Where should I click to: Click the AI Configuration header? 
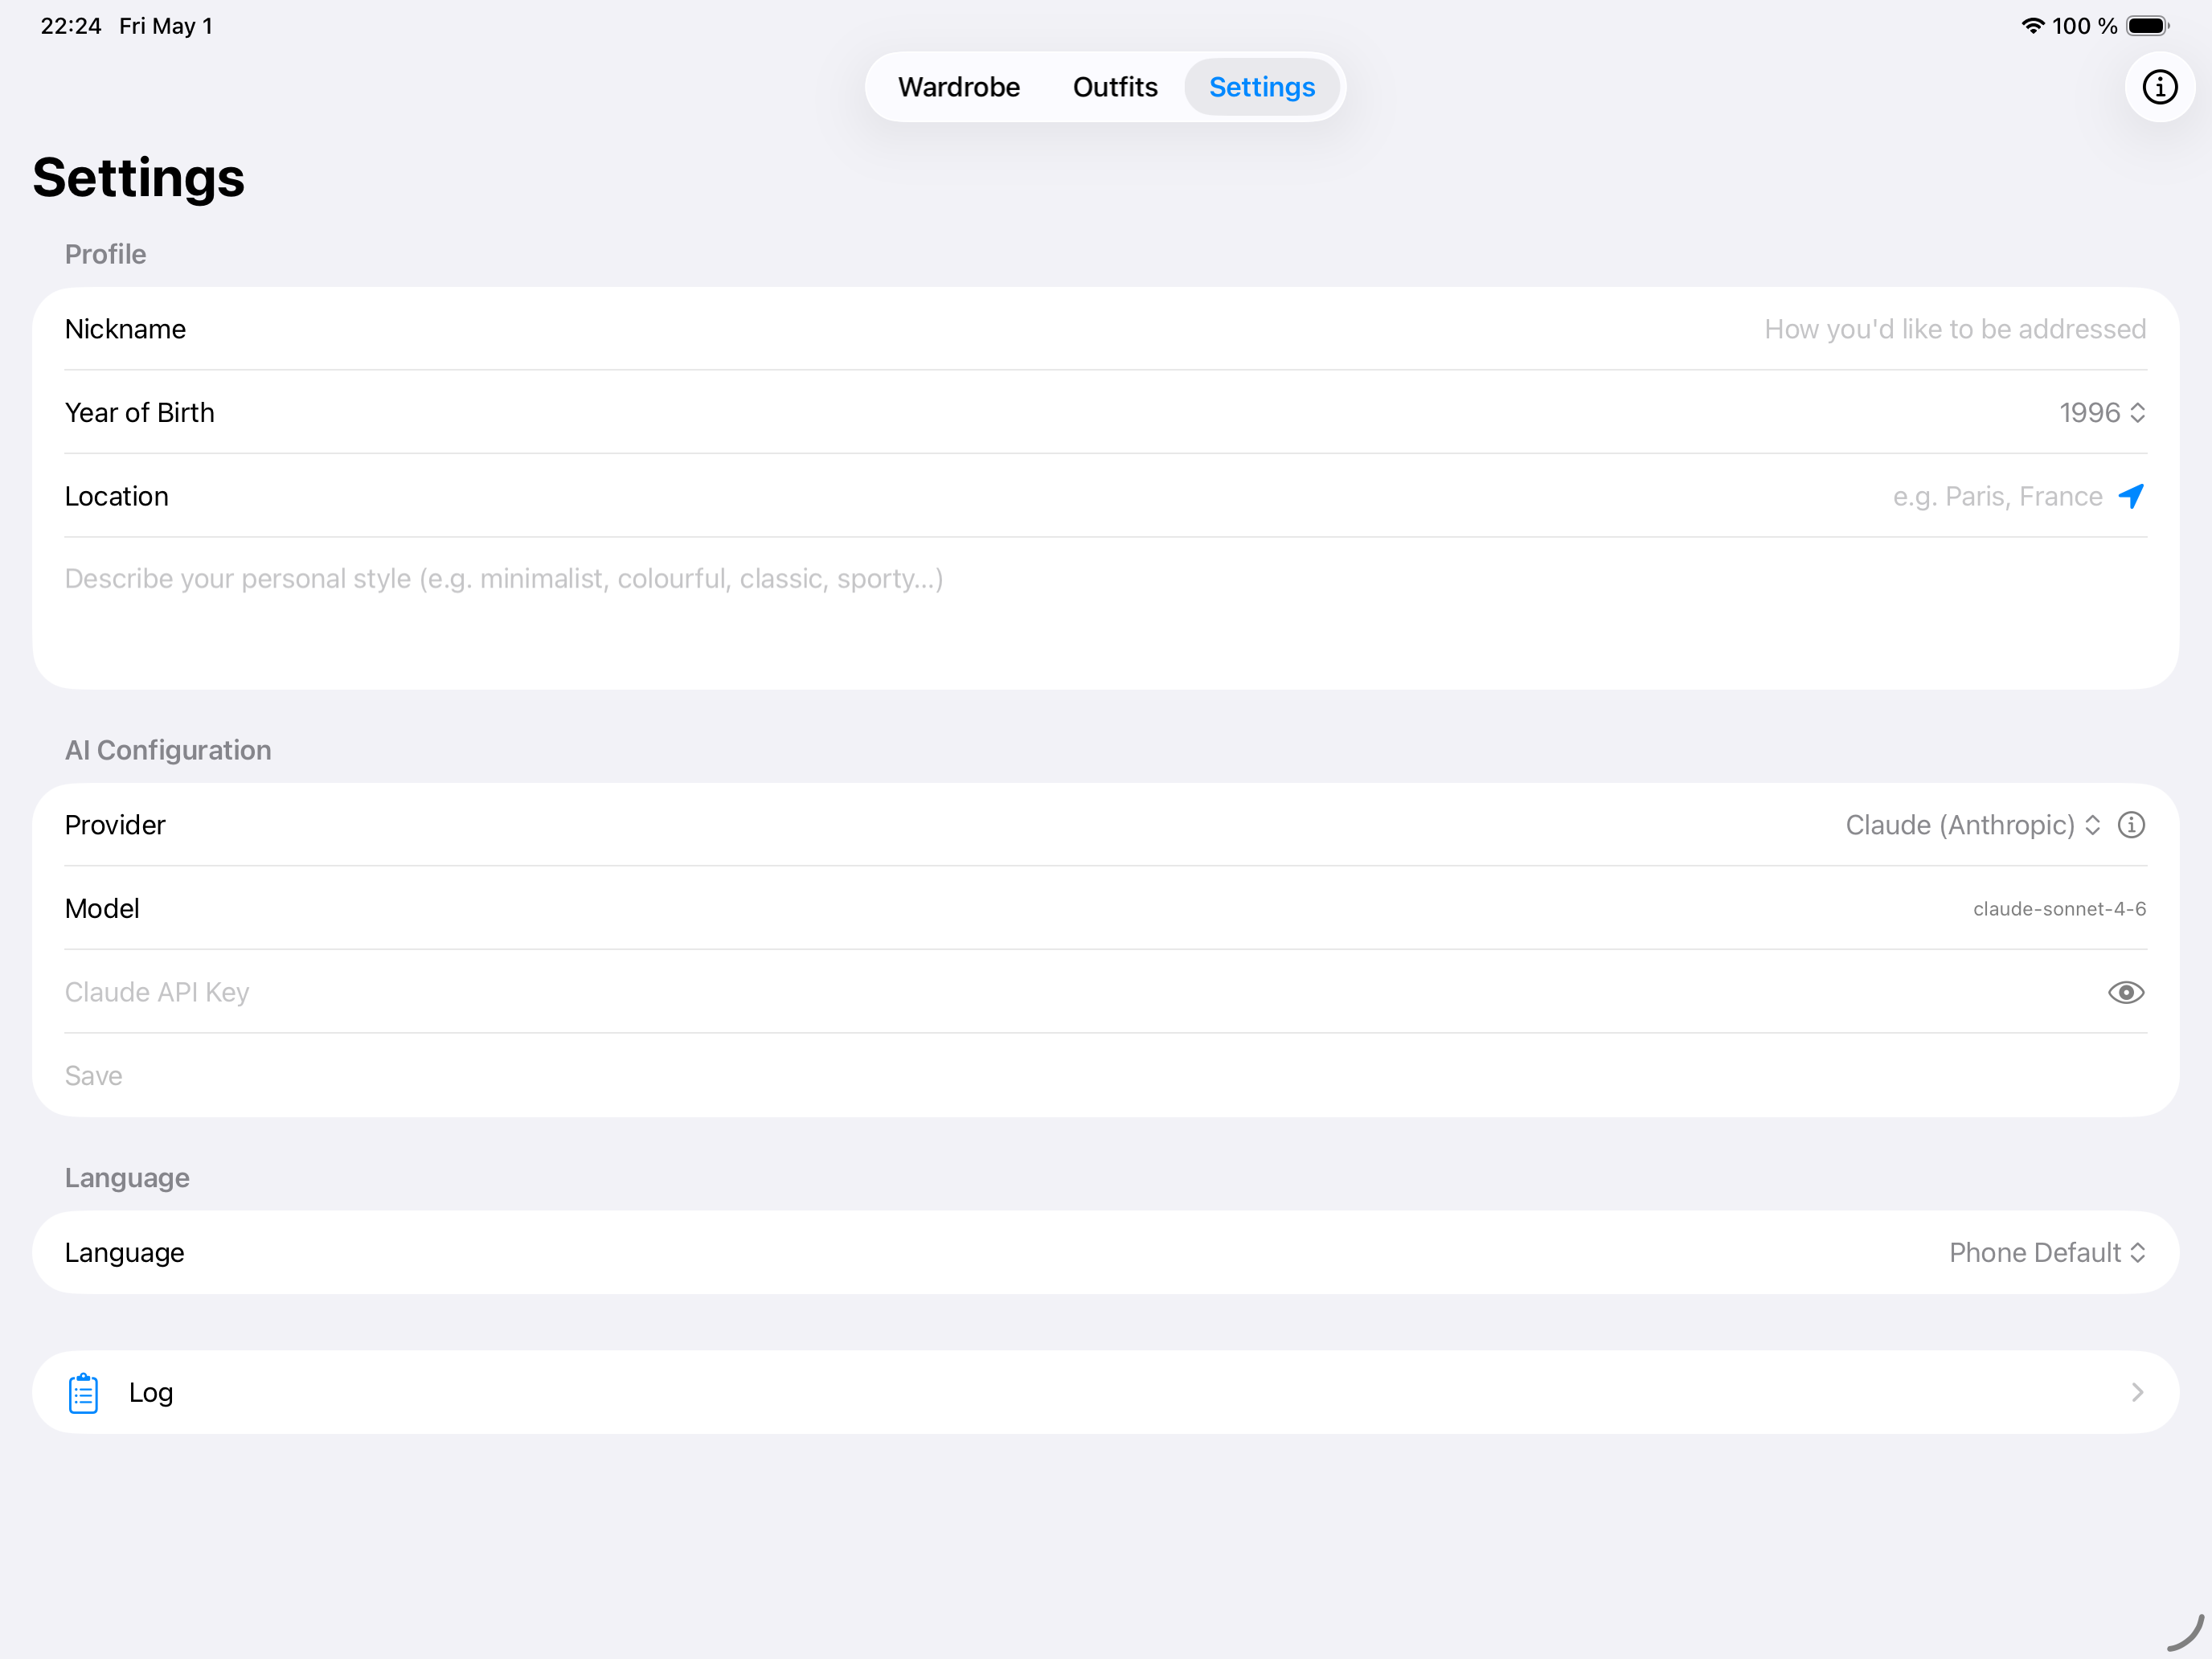tap(168, 750)
